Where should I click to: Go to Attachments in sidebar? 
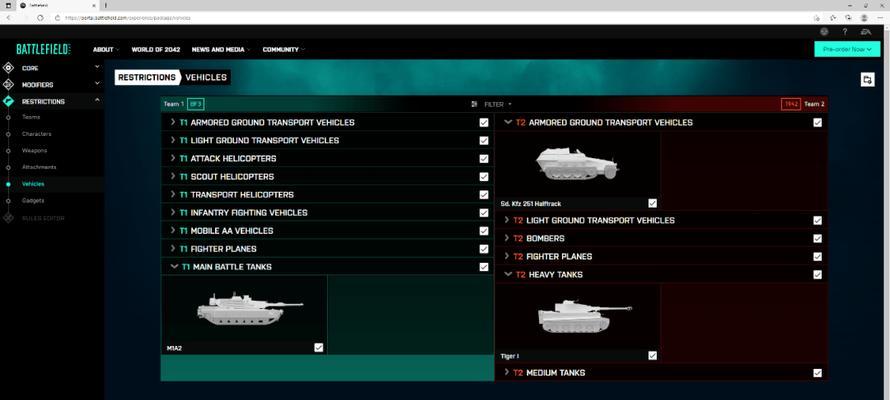pyautogui.click(x=39, y=167)
